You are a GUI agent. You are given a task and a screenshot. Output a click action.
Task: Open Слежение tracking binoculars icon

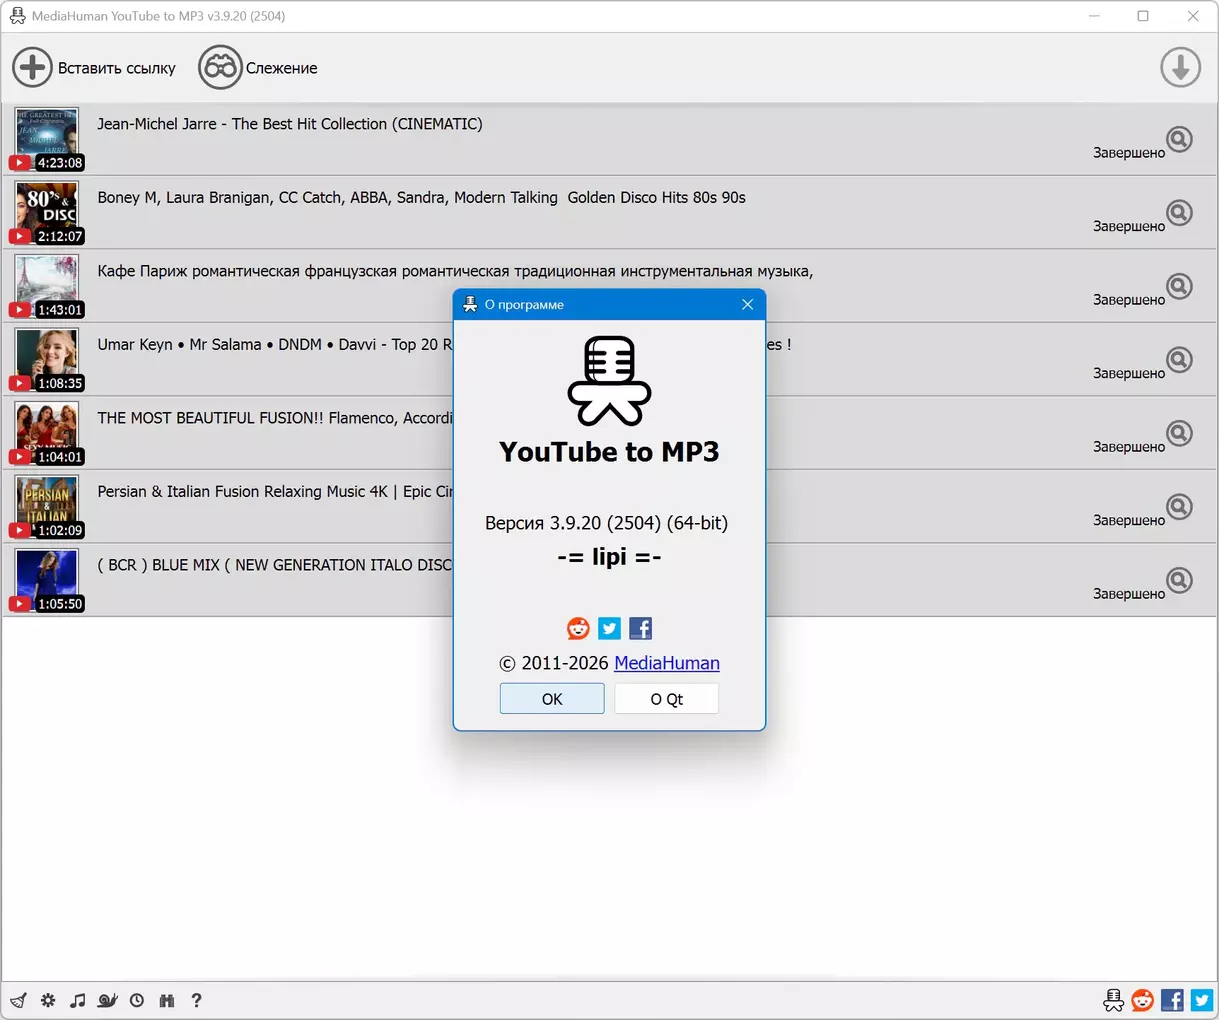(220, 67)
